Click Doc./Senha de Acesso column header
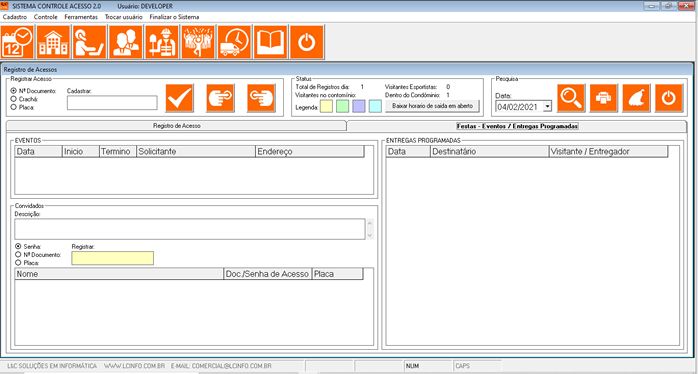 pyautogui.click(x=268, y=274)
